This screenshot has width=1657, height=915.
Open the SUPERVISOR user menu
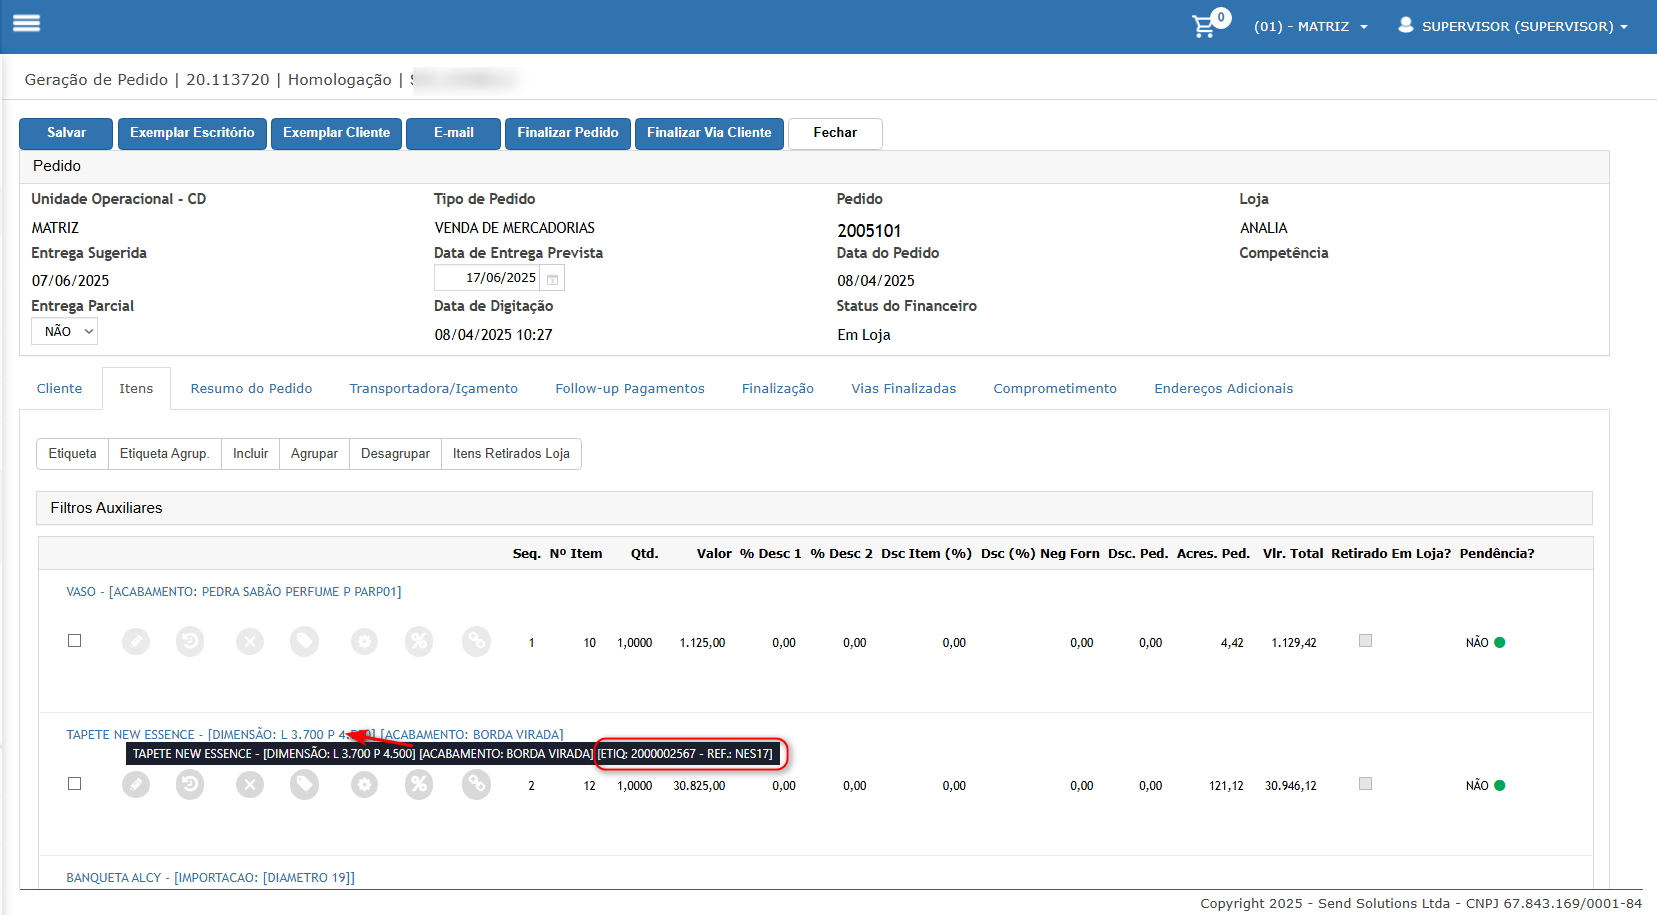1513,27
